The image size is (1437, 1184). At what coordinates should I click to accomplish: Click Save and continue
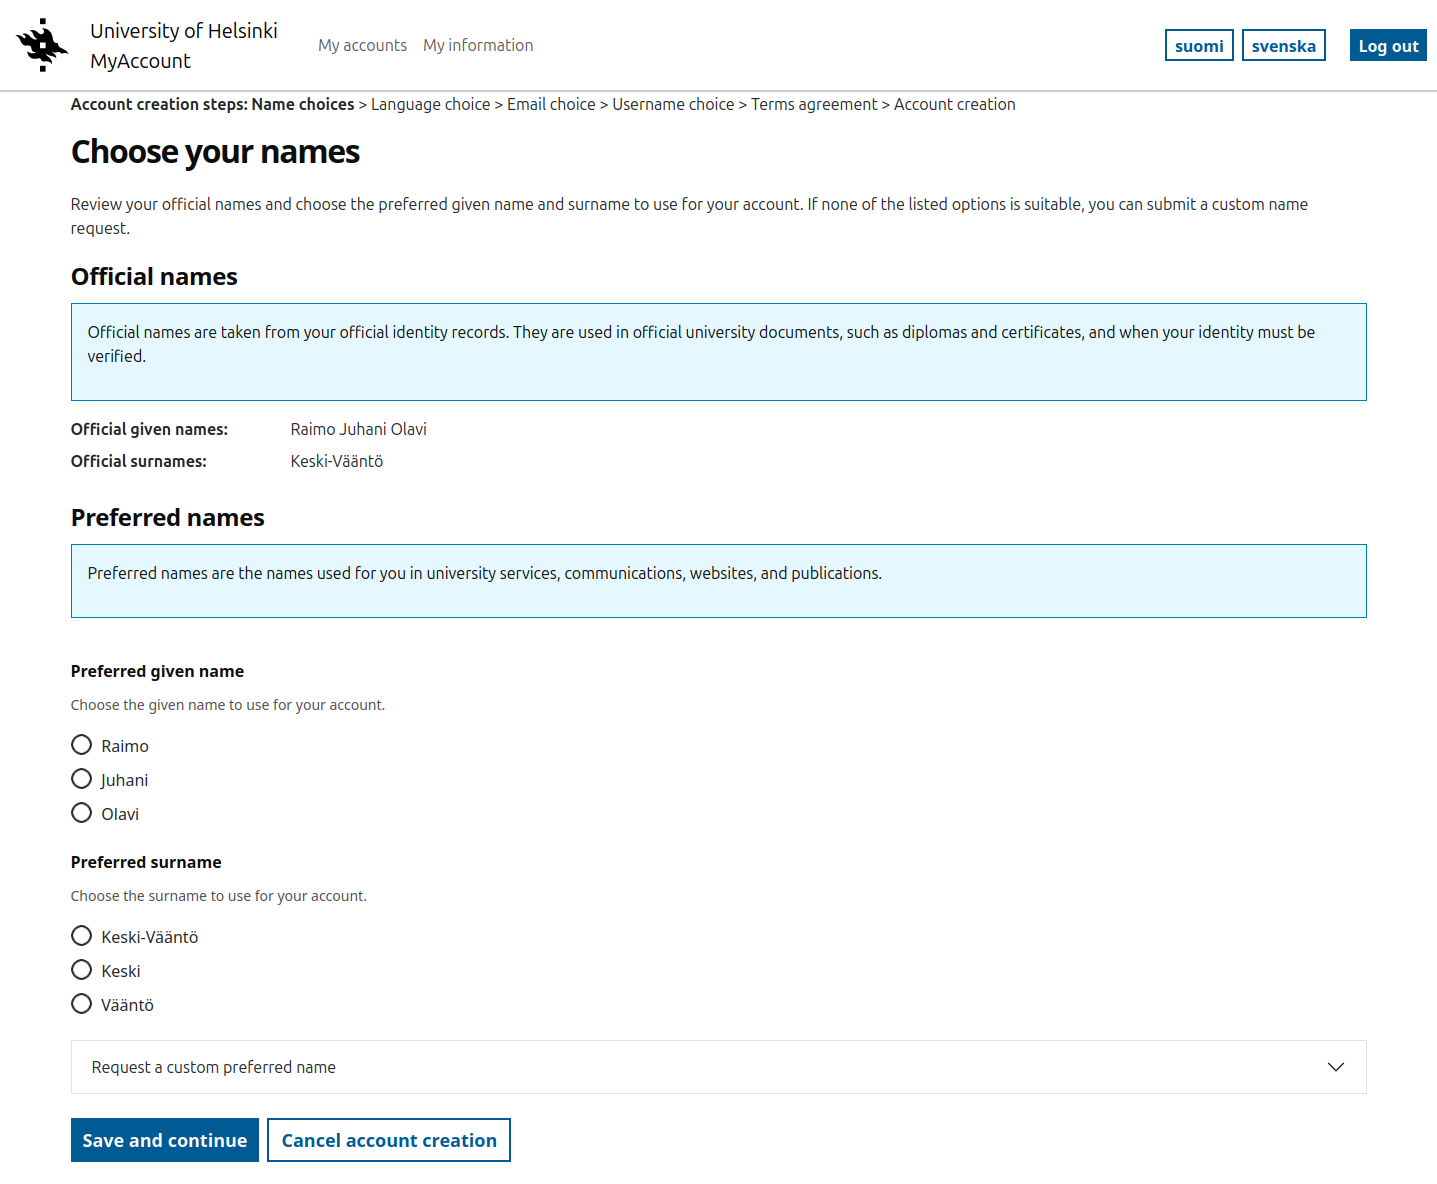point(165,1140)
